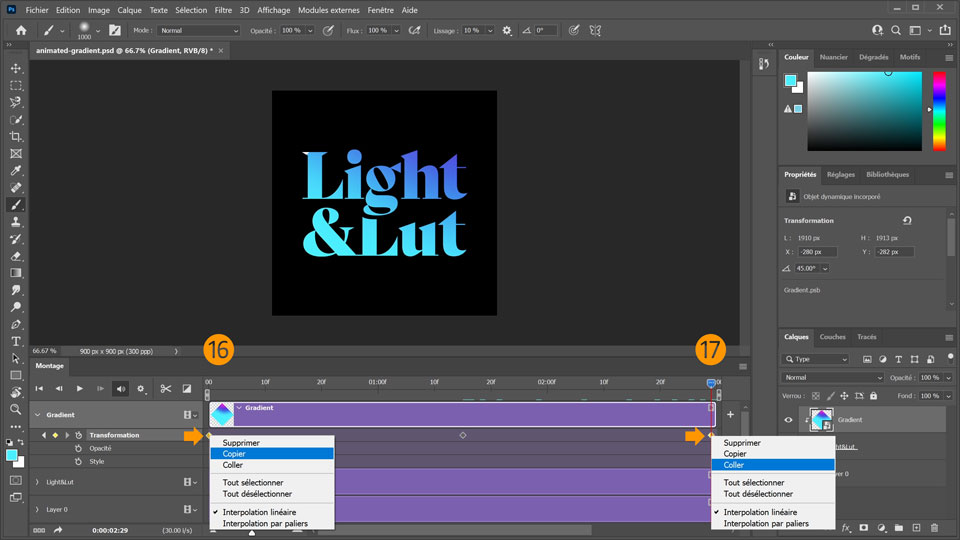Select the Move tool
The width and height of the screenshot is (960, 540).
[16, 68]
